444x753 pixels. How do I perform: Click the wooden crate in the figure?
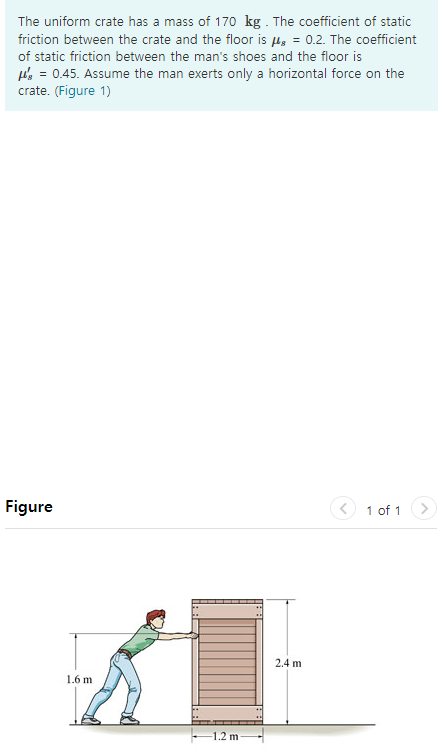[227, 661]
